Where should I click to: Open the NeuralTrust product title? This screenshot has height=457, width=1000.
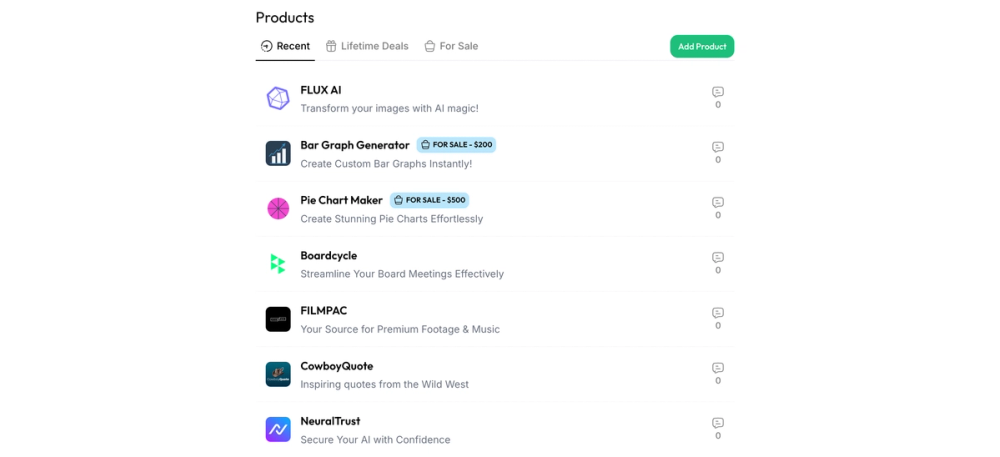(330, 421)
